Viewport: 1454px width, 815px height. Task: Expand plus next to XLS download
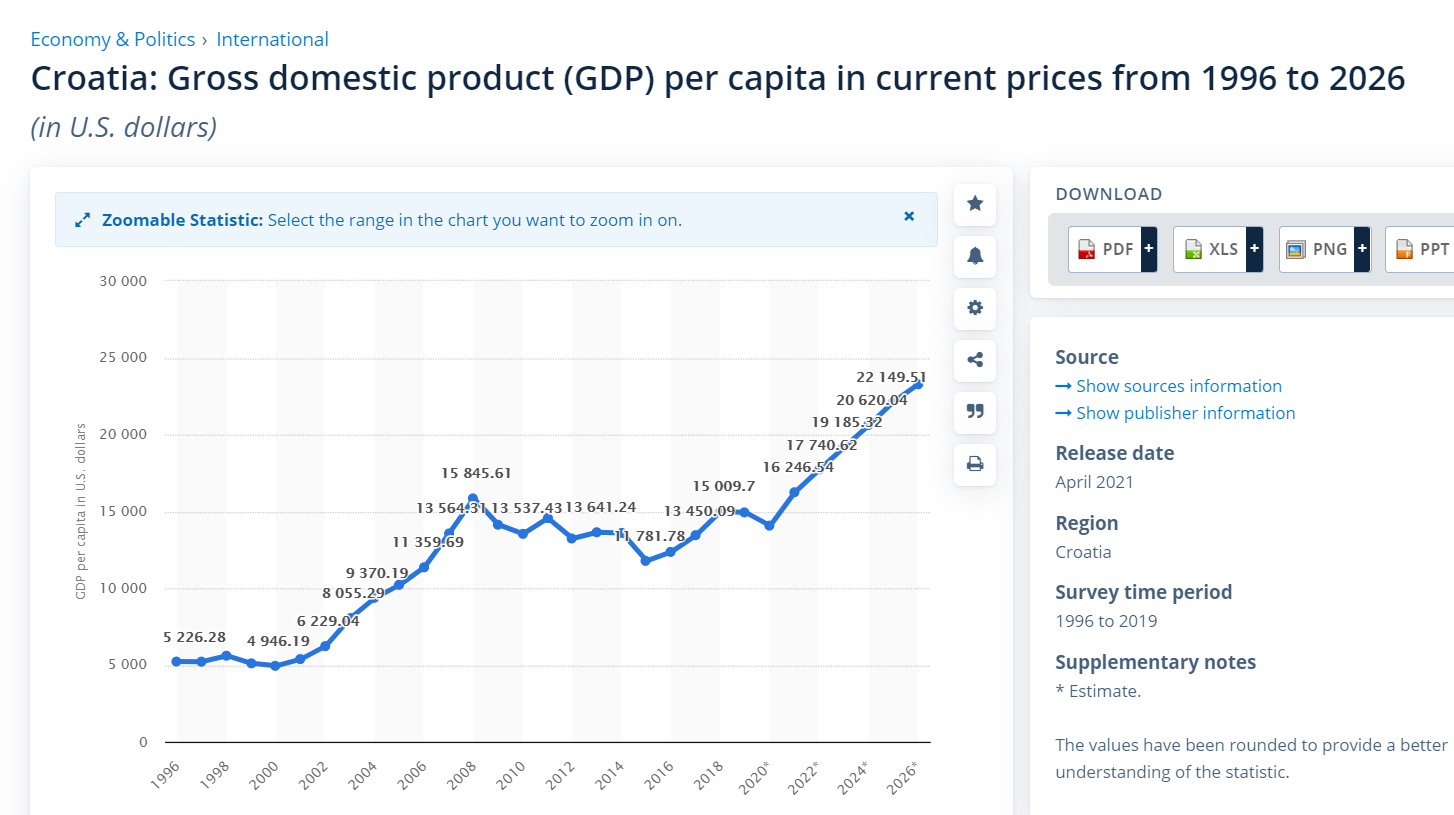1254,250
